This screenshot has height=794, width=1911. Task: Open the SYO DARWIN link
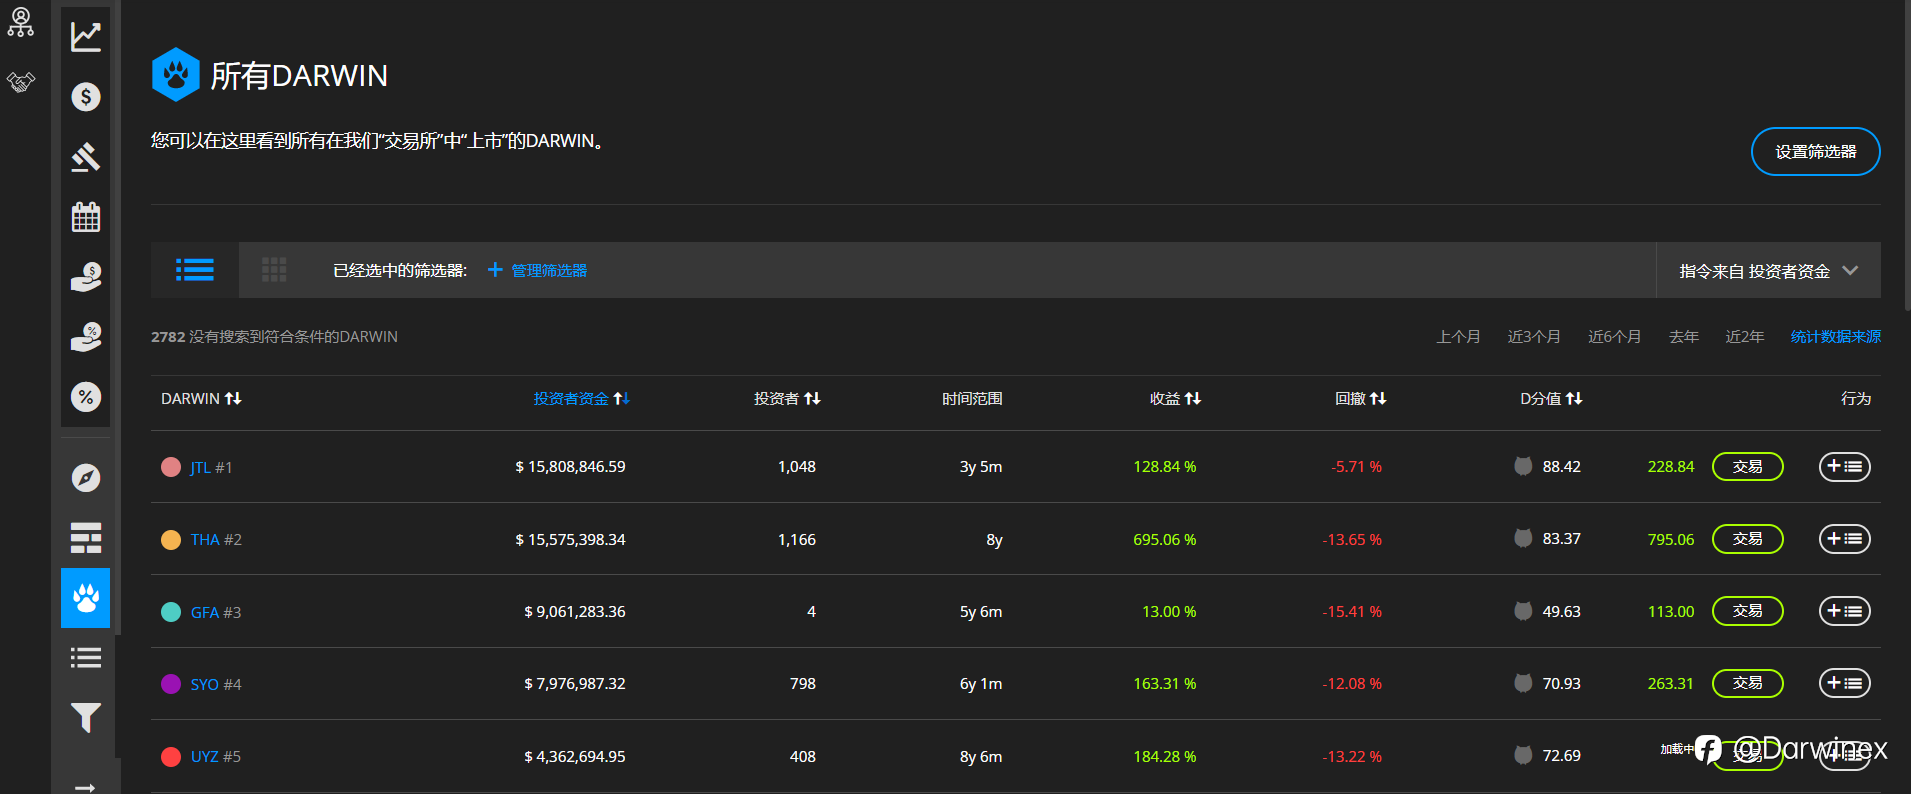click(x=205, y=684)
